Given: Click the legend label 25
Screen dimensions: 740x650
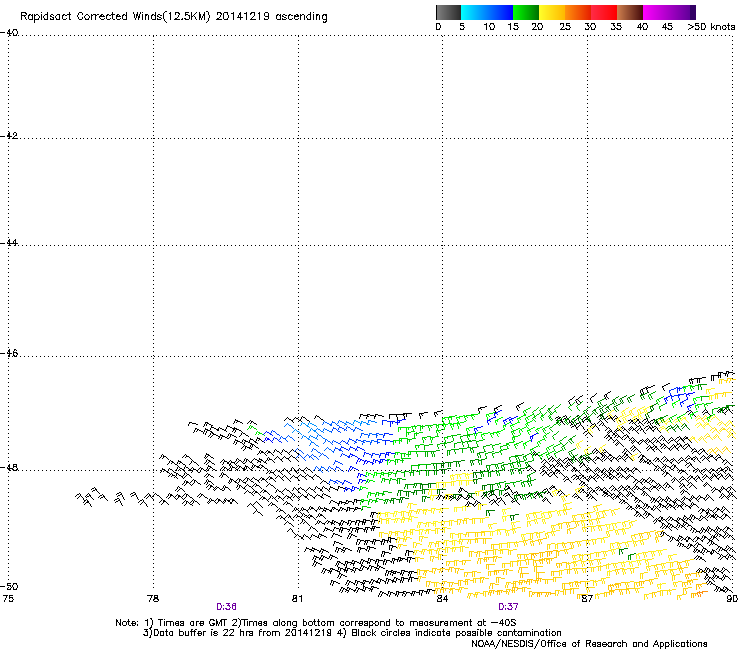Looking at the screenshot, I should (x=565, y=27).
